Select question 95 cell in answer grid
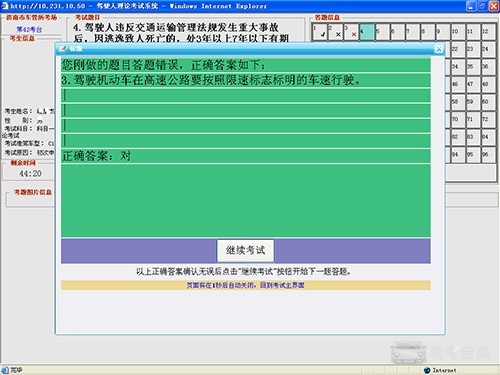The height and width of the screenshot is (375, 500). point(474,155)
